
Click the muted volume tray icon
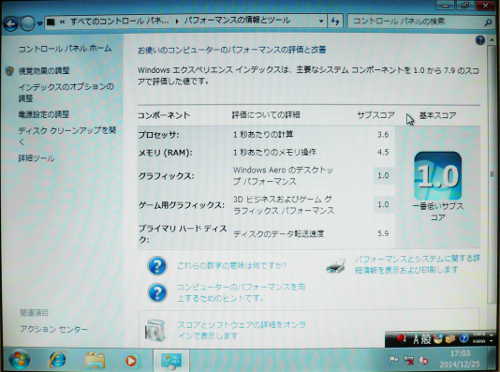point(424,360)
